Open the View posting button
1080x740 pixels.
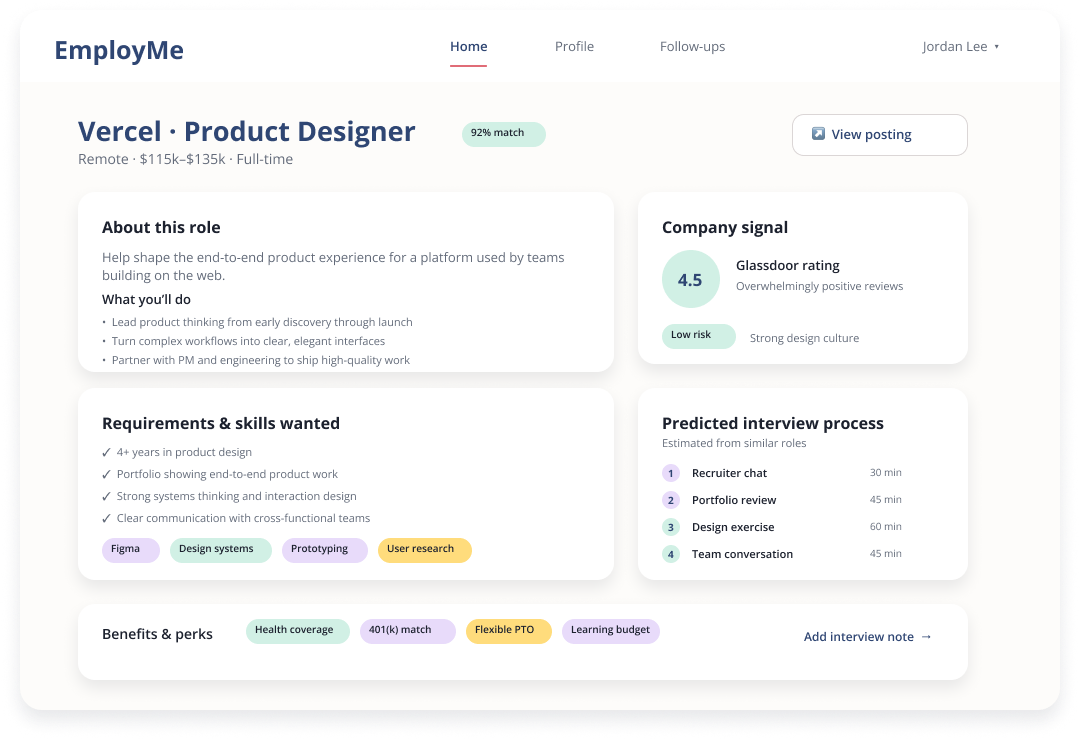point(880,134)
